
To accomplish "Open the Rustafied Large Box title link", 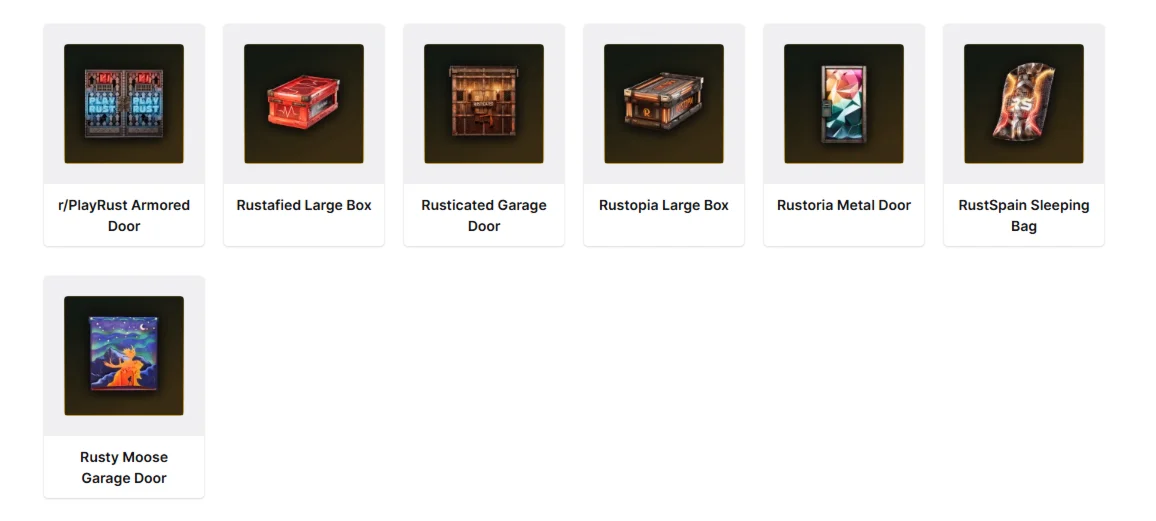I will pyautogui.click(x=304, y=205).
